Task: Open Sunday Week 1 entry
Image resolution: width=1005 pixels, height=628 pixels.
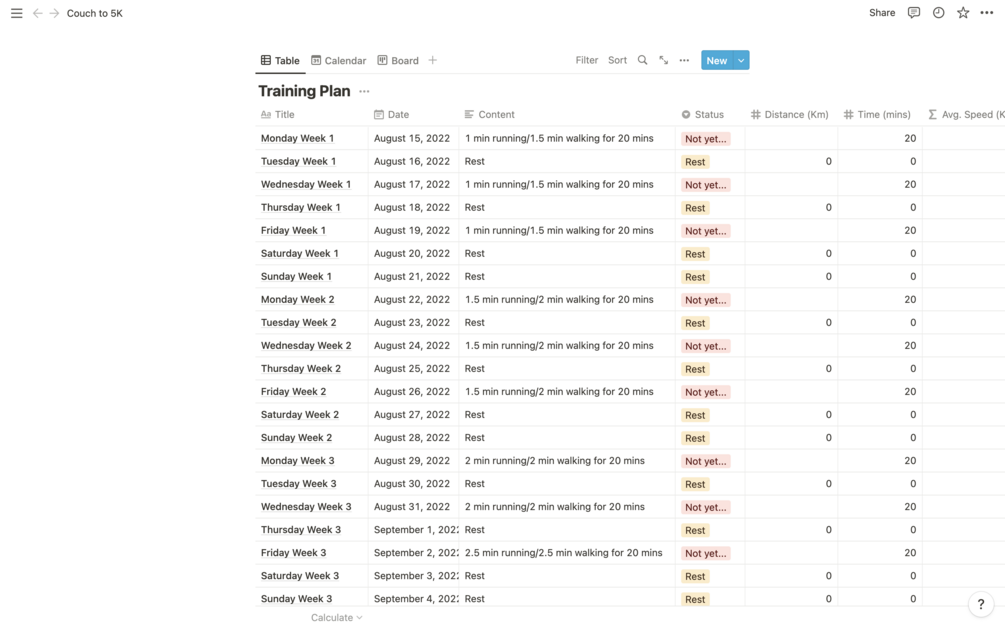Action: pos(296,277)
